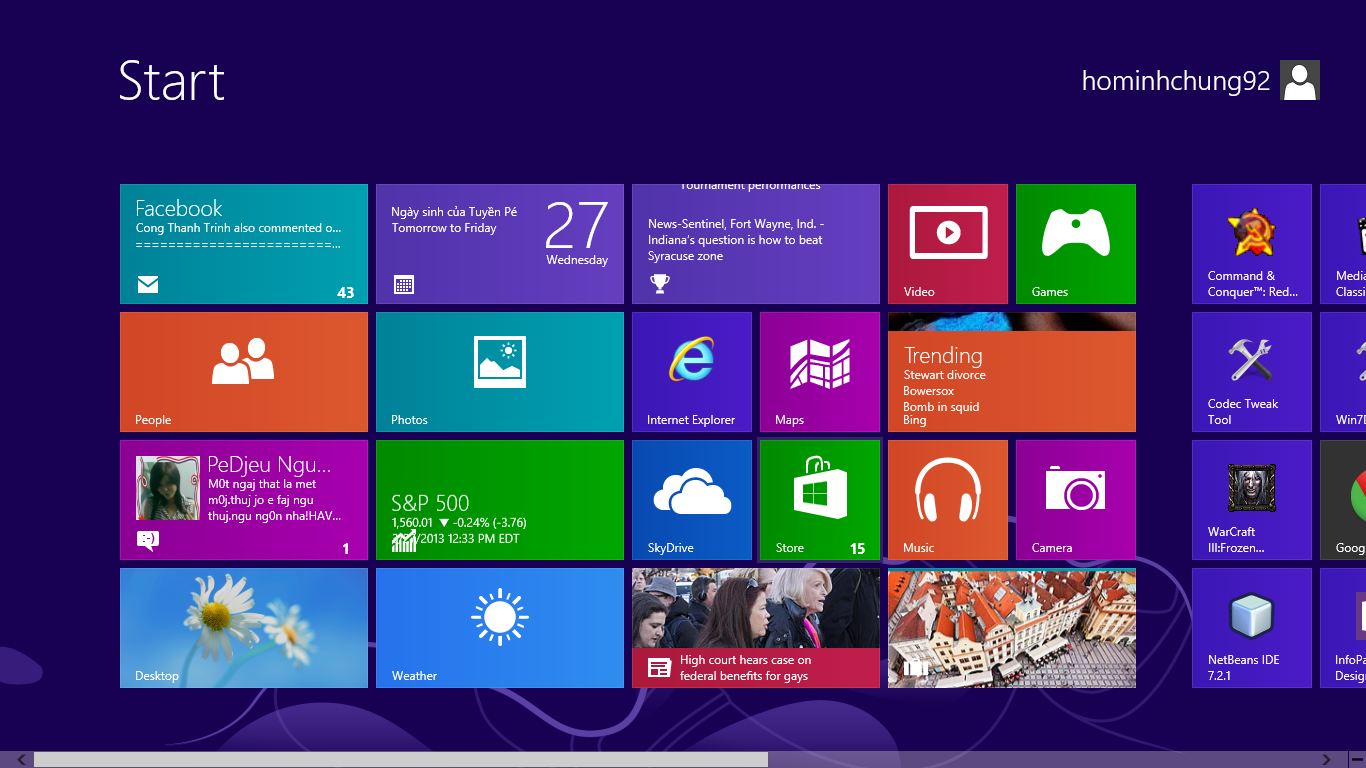Image resolution: width=1366 pixels, height=768 pixels.
Task: Check the S&P 500 finance tile
Action: [x=499, y=499]
